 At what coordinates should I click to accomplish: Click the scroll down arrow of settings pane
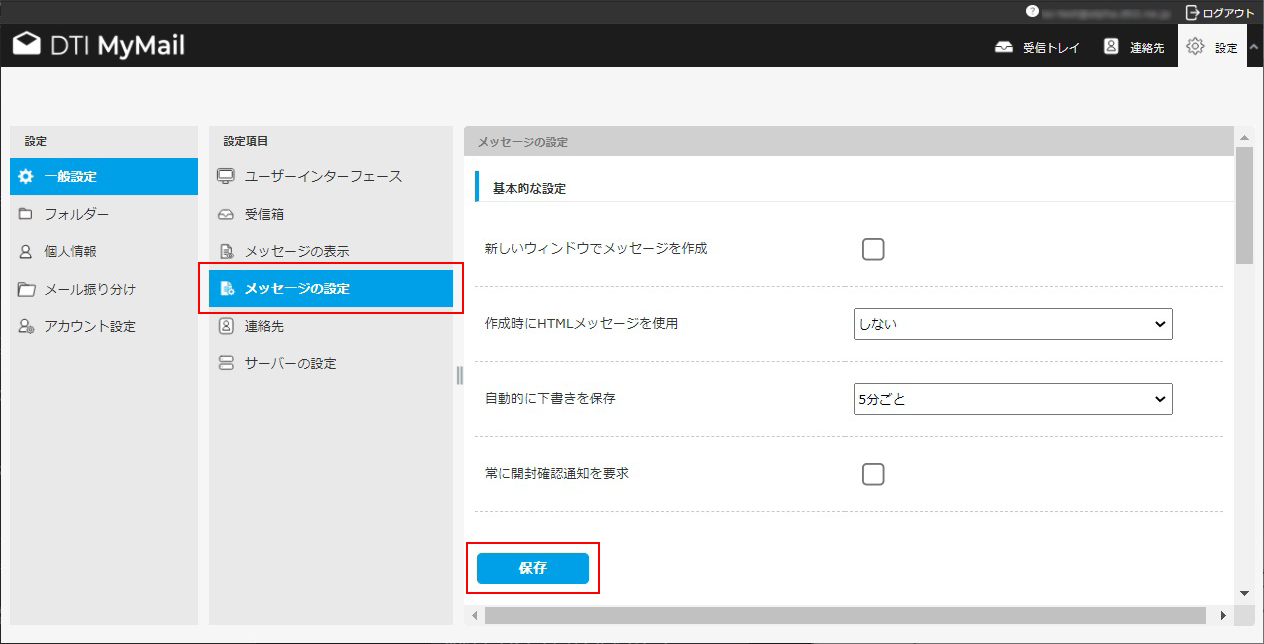[x=1244, y=592]
